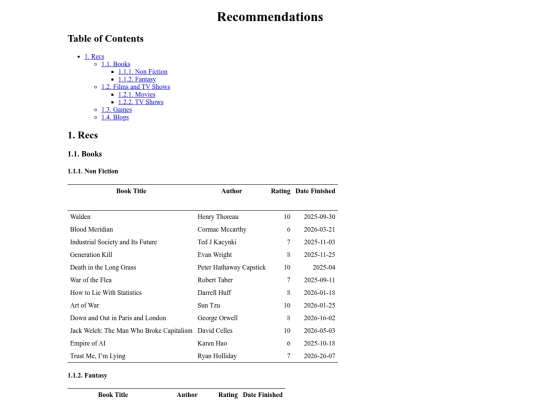Viewport: 540px width, 405px height.
Task: Click the date '2025-11-03'
Action: point(319,242)
